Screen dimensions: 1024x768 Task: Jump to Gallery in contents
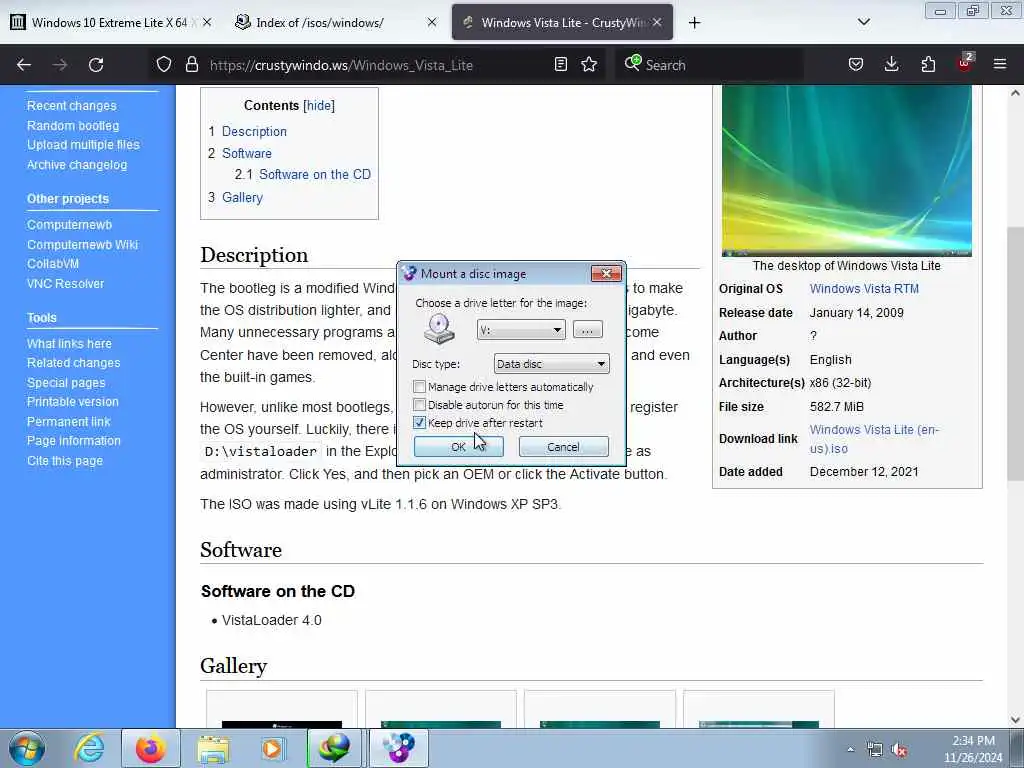point(242,197)
